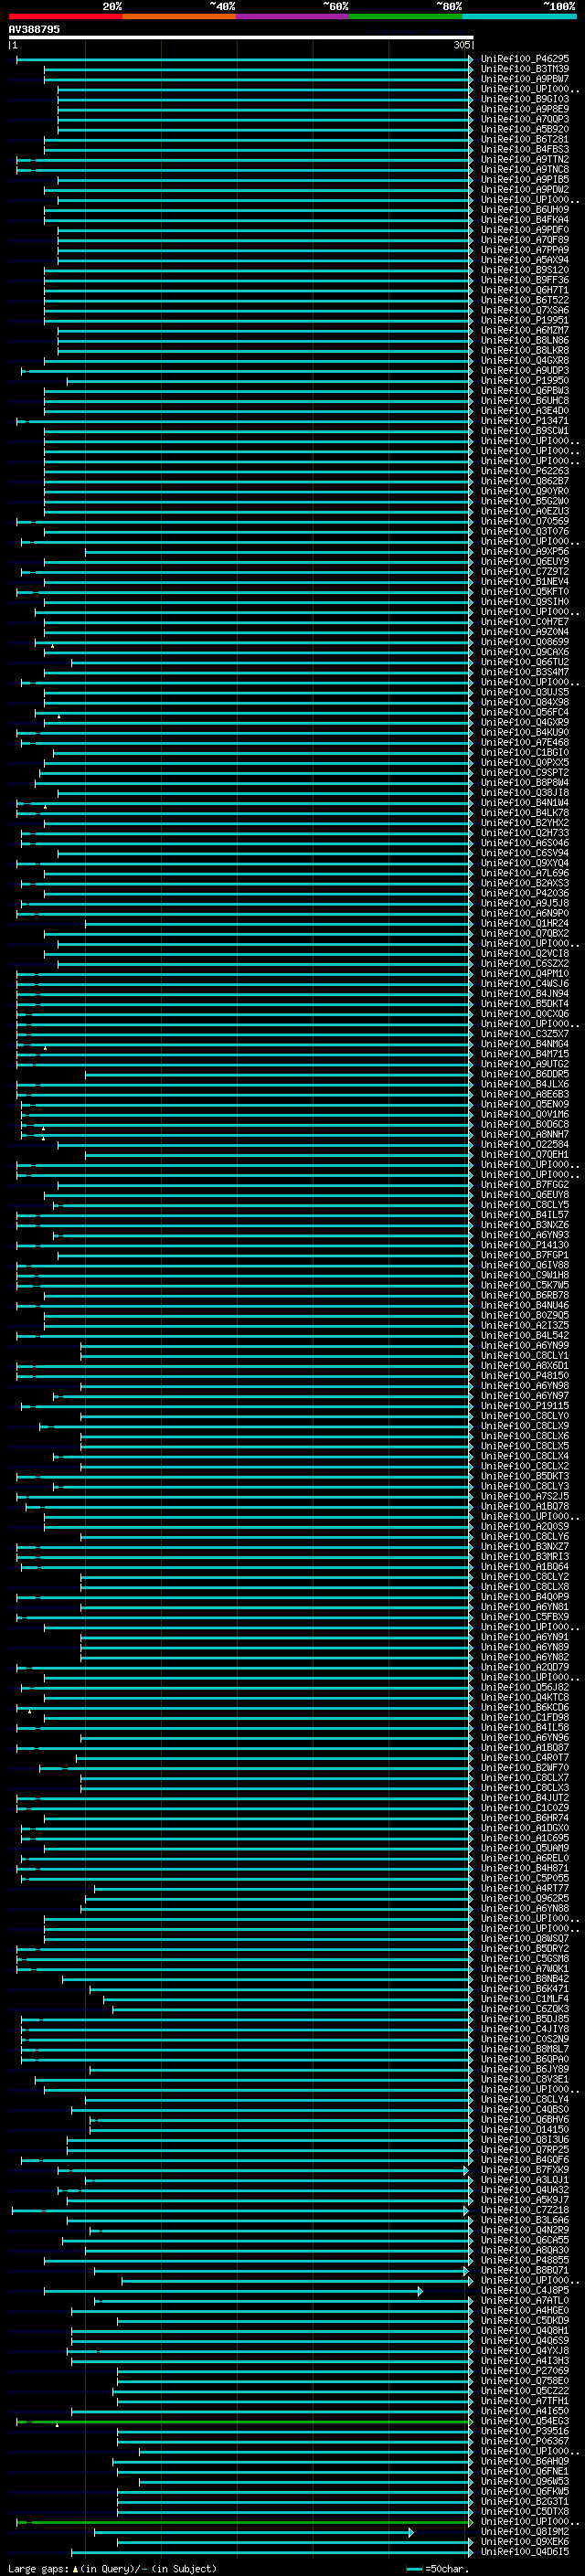Select UniRef100_P42036 entry
The width and height of the screenshot is (585, 2576).
point(525,894)
